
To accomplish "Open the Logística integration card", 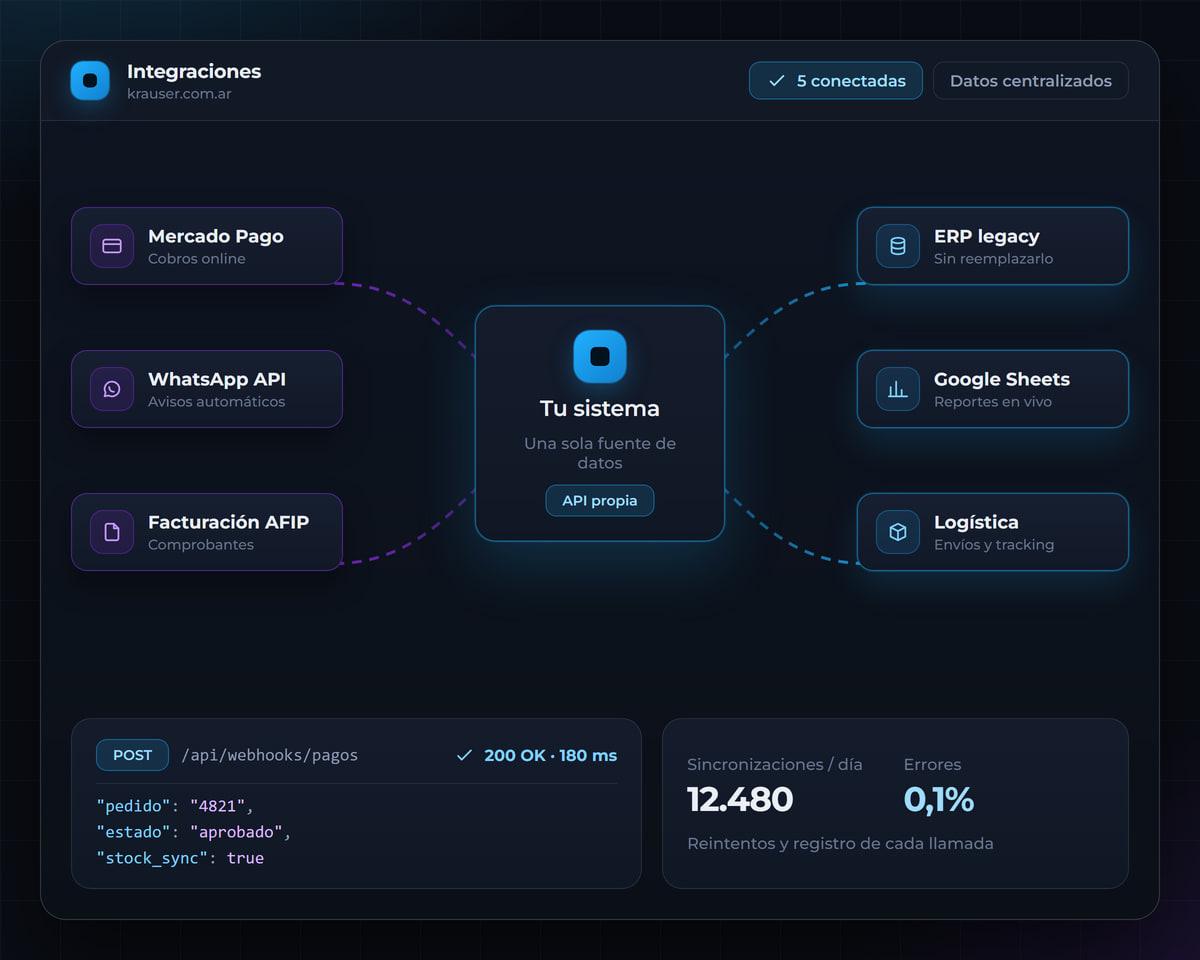I will [993, 532].
